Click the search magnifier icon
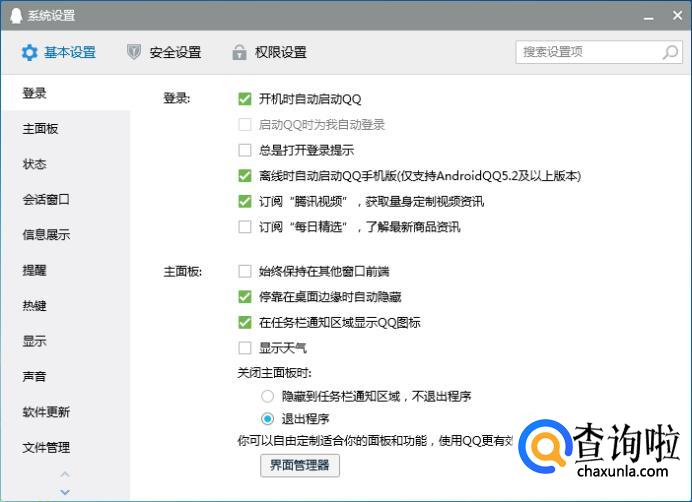 coord(670,52)
